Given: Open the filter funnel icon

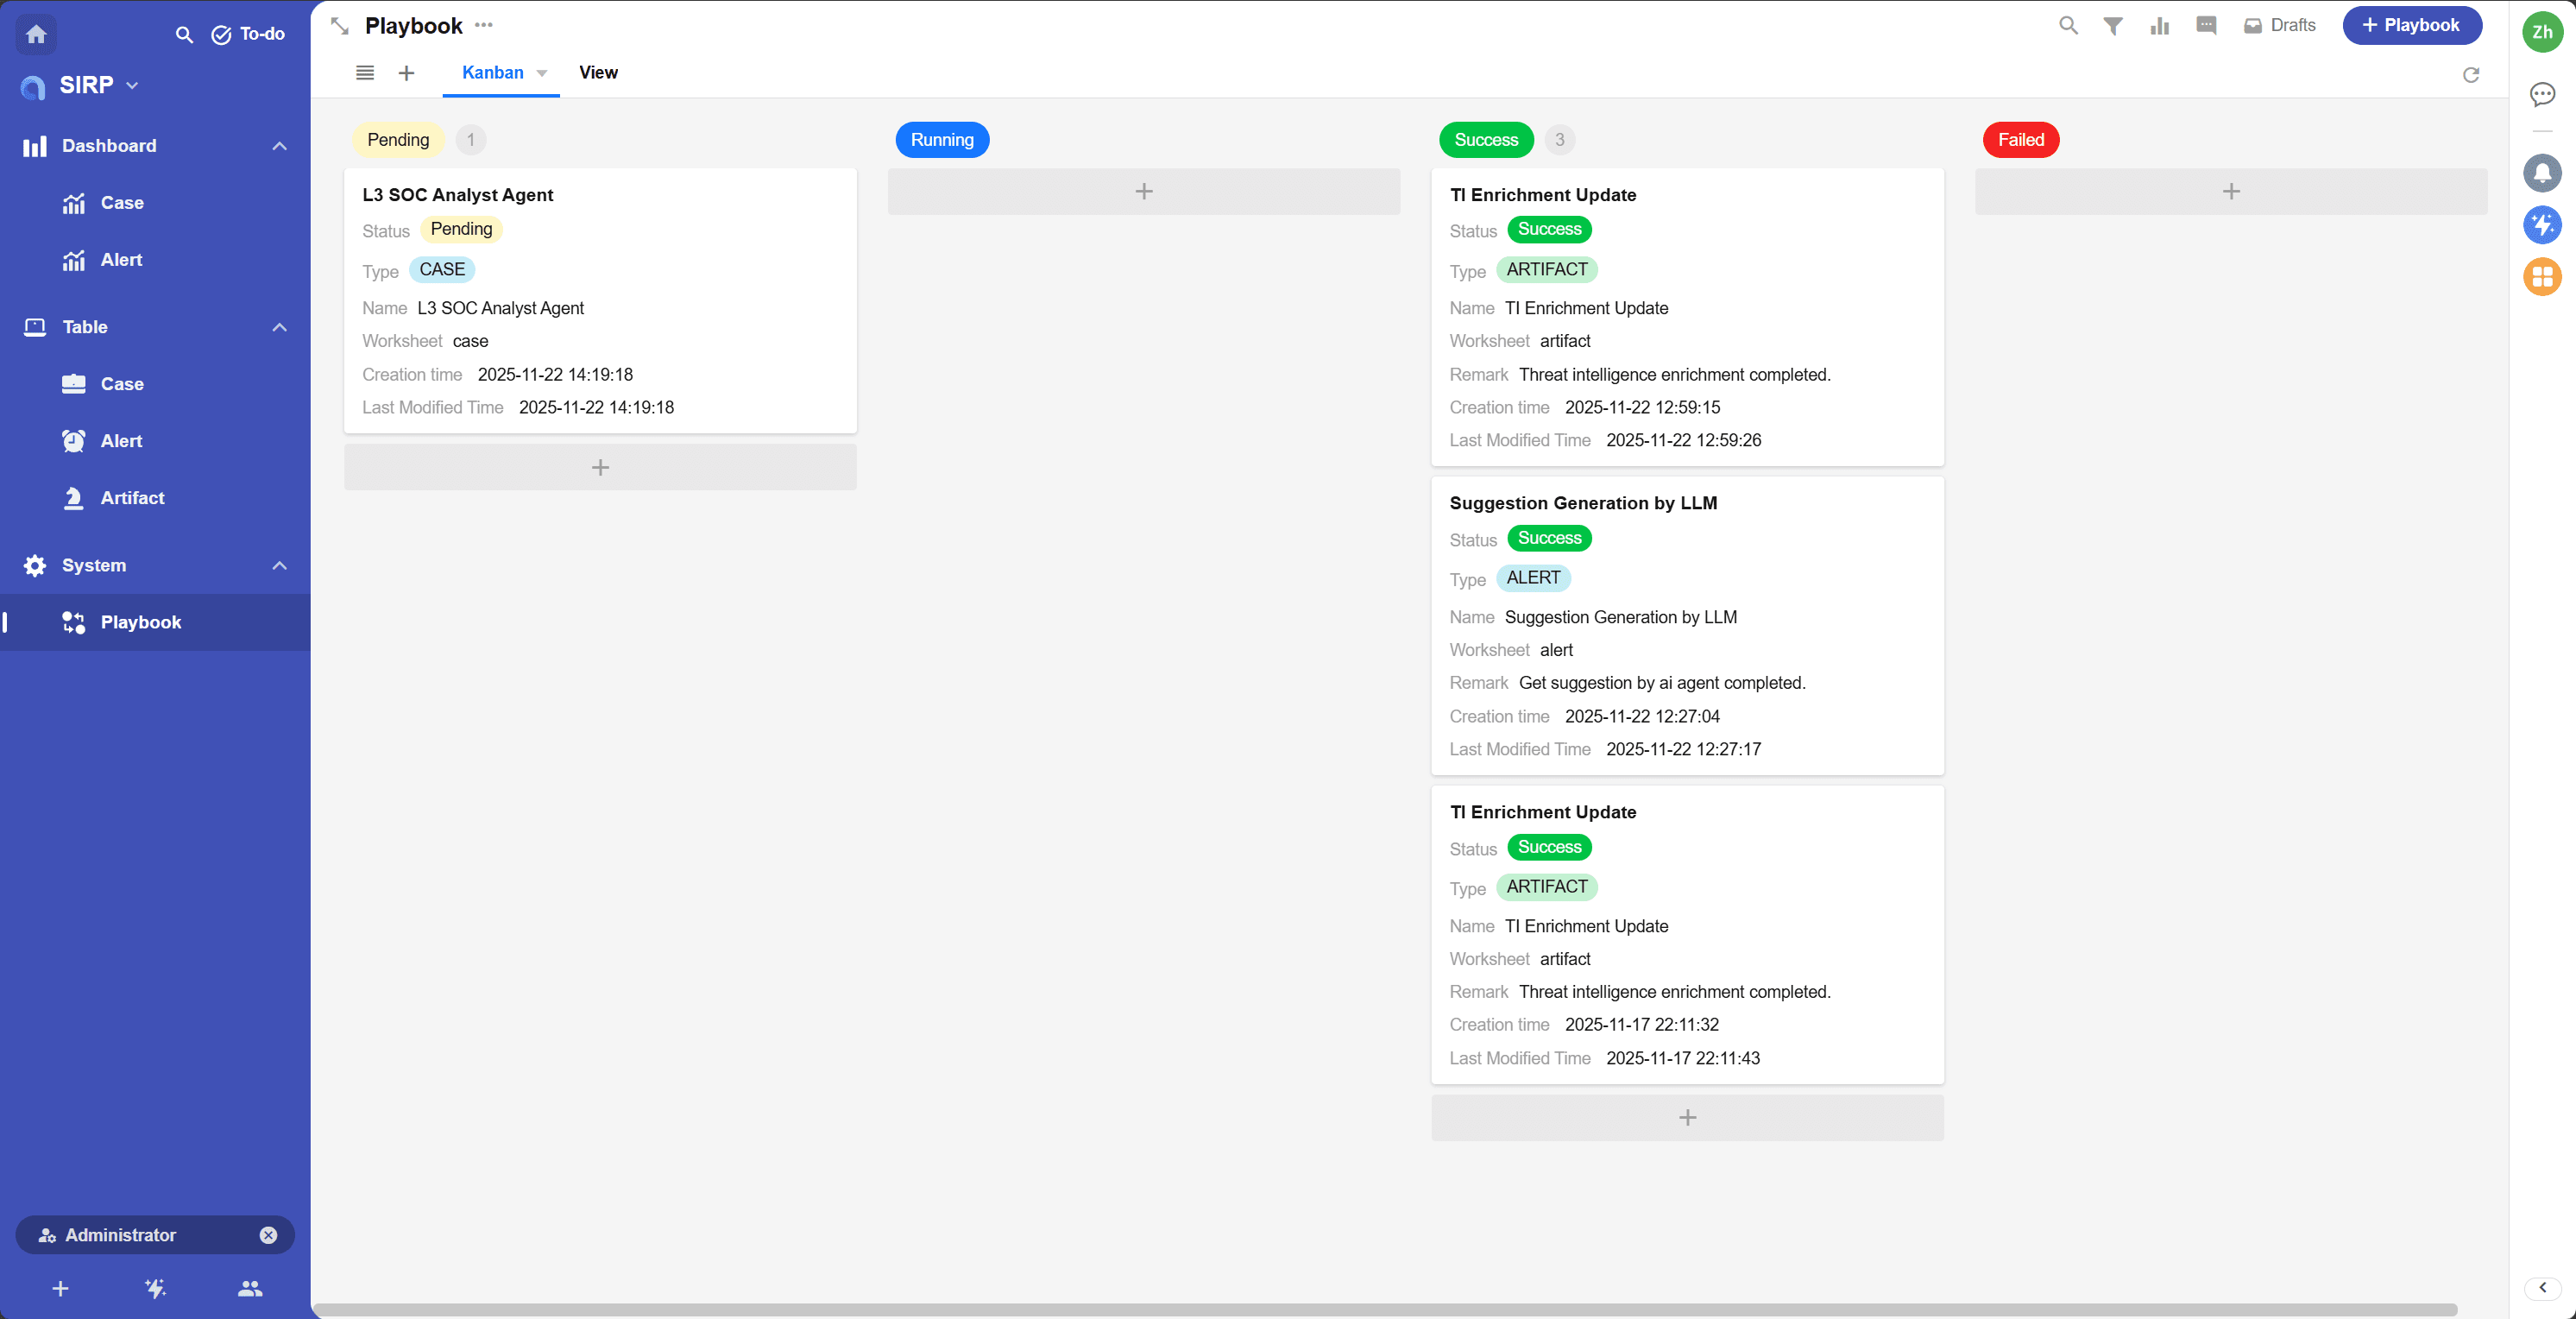Looking at the screenshot, I should (2112, 26).
